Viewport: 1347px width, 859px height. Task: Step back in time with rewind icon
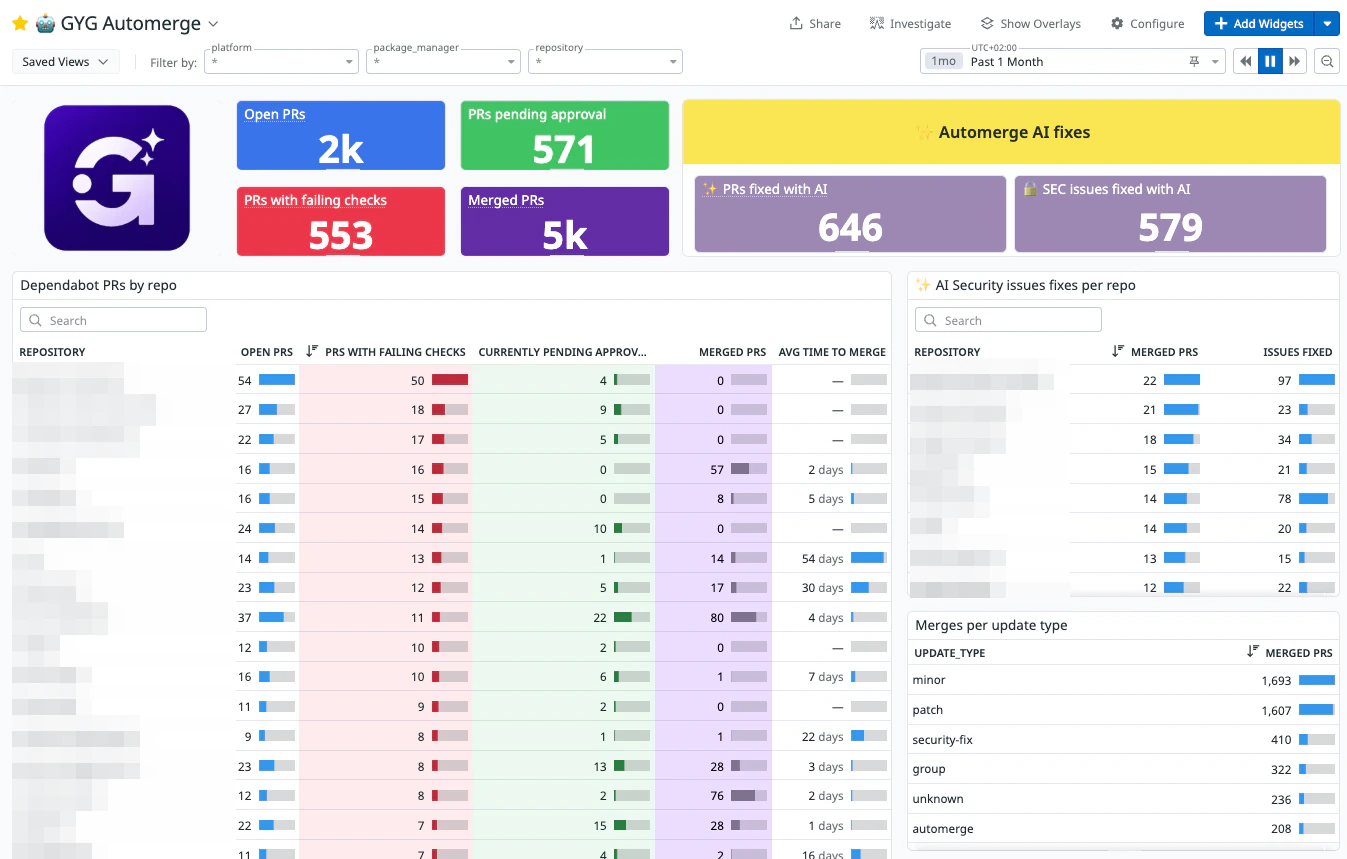pyautogui.click(x=1245, y=61)
